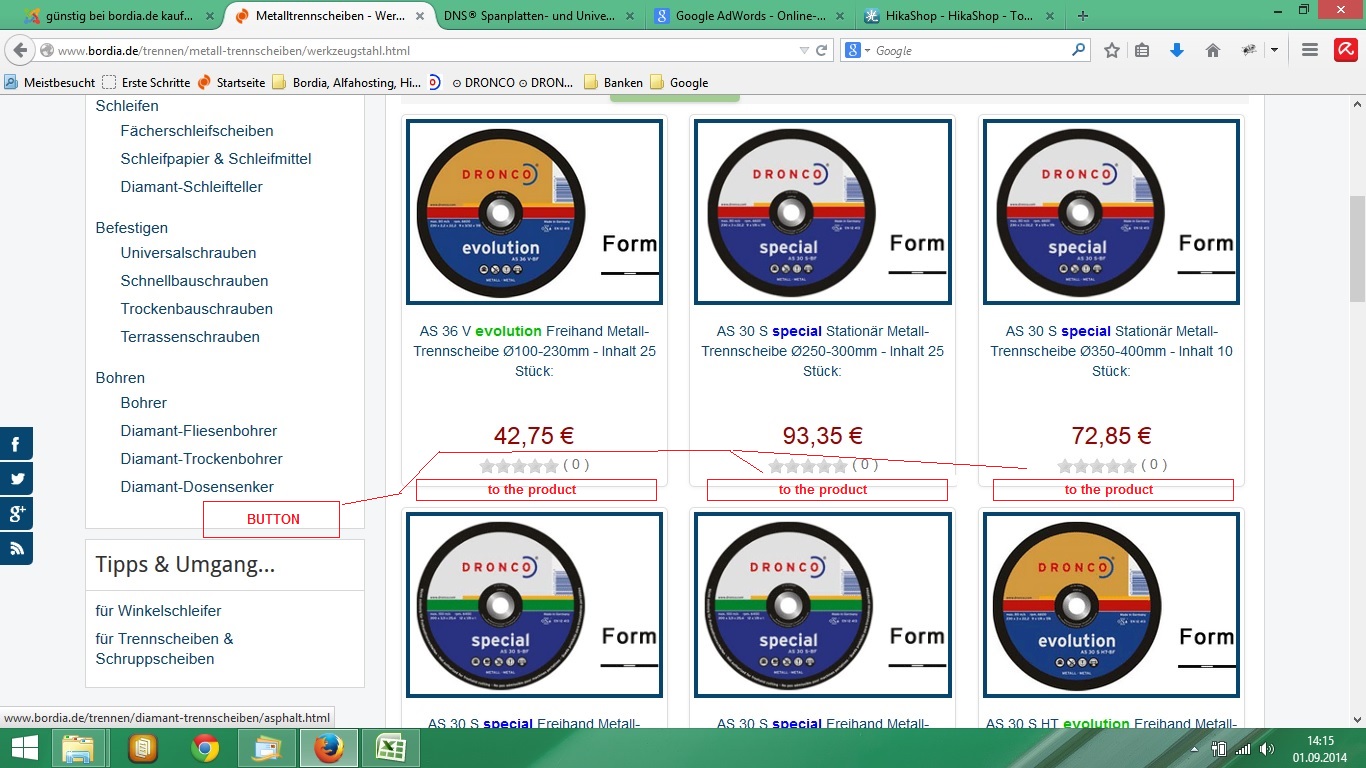Click the volume speaker tray icon
The height and width of the screenshot is (768, 1366).
(x=1267, y=749)
